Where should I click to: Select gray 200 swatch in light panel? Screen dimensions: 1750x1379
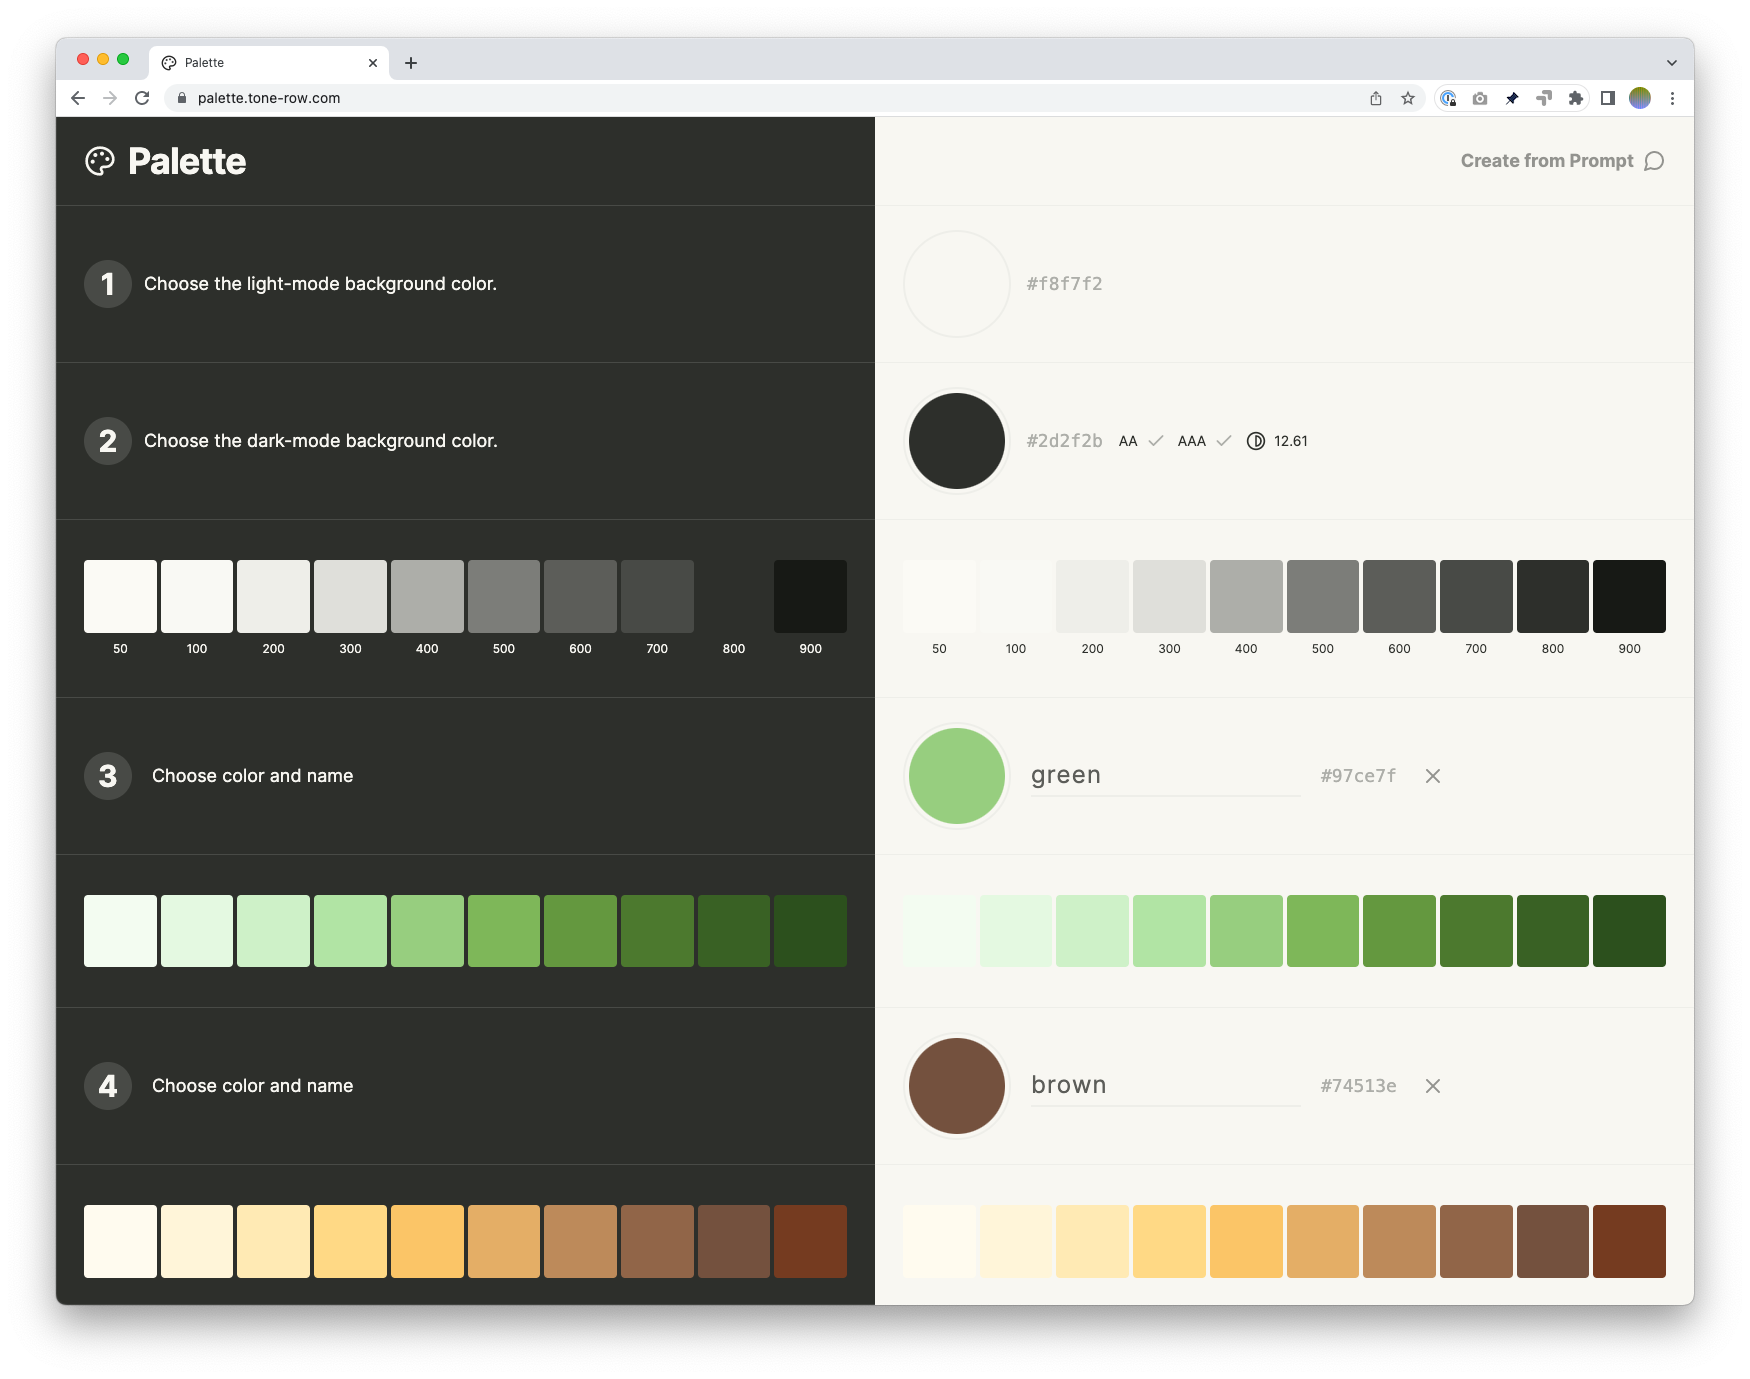[1092, 596]
